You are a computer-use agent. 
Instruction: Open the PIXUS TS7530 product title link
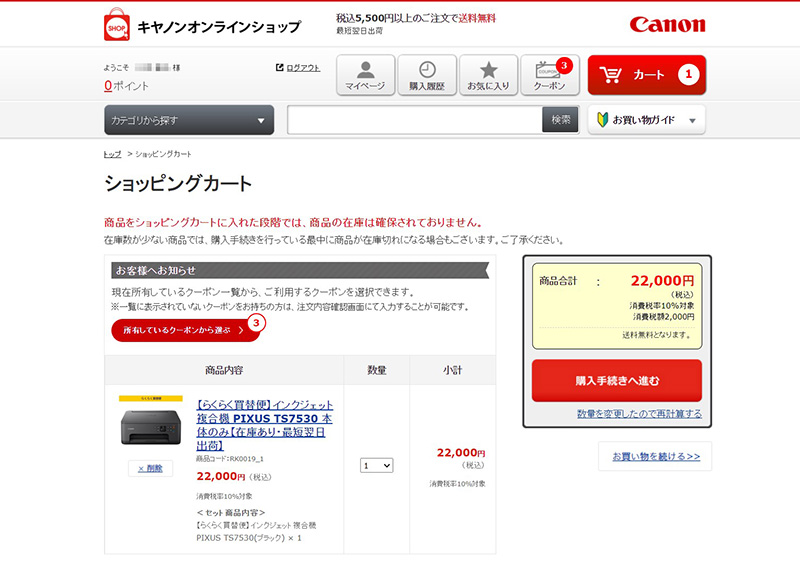click(264, 425)
